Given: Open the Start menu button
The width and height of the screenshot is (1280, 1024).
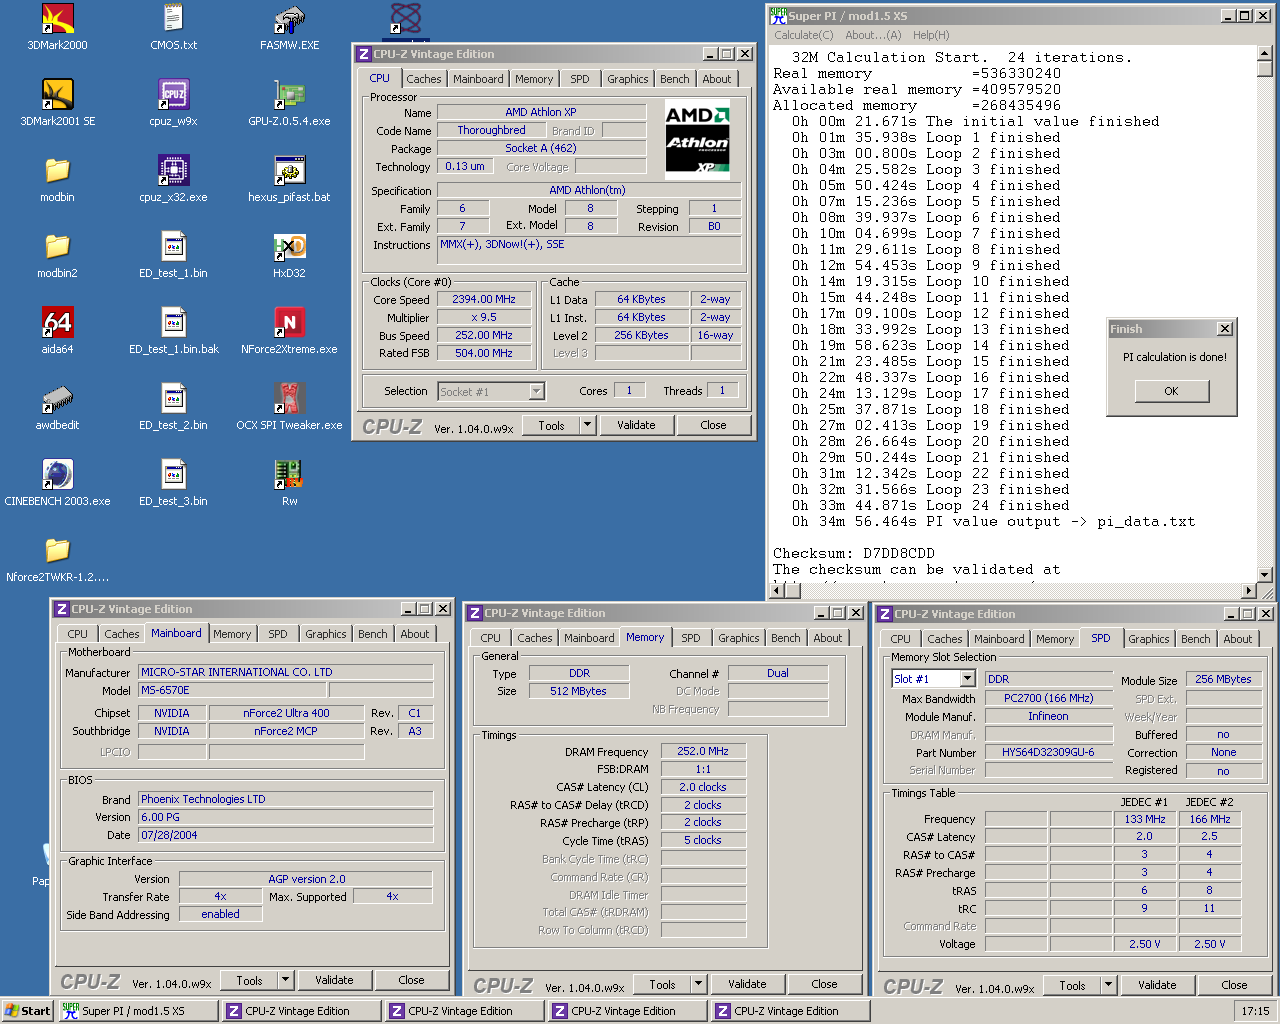Looking at the screenshot, I should click(x=27, y=1011).
